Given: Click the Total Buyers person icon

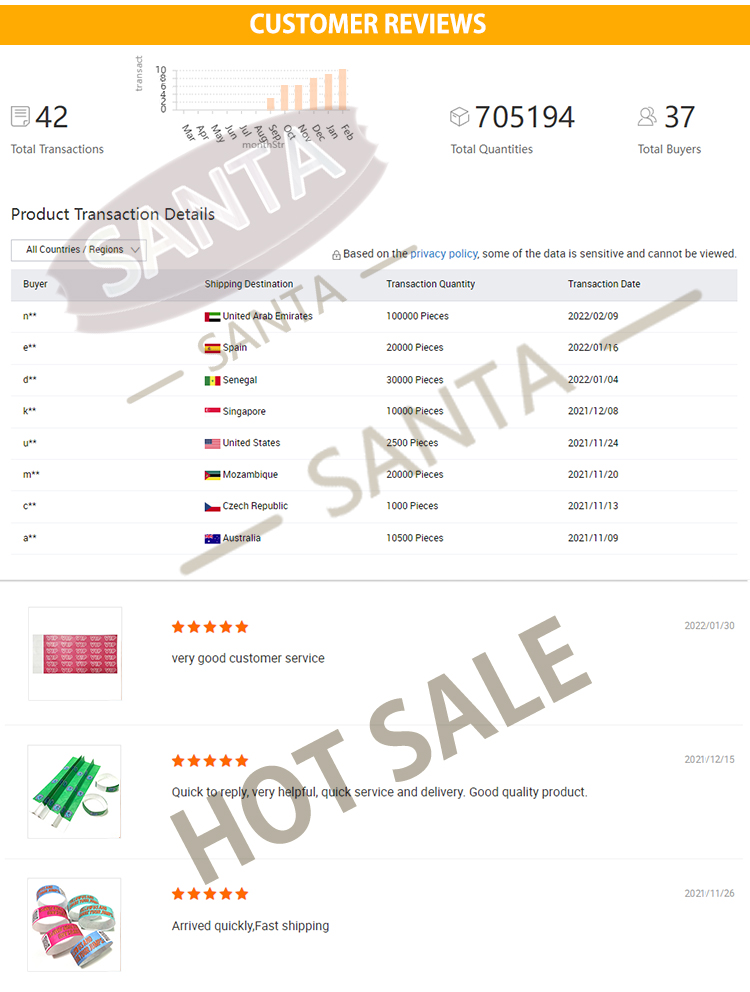Looking at the screenshot, I should click(x=647, y=116).
